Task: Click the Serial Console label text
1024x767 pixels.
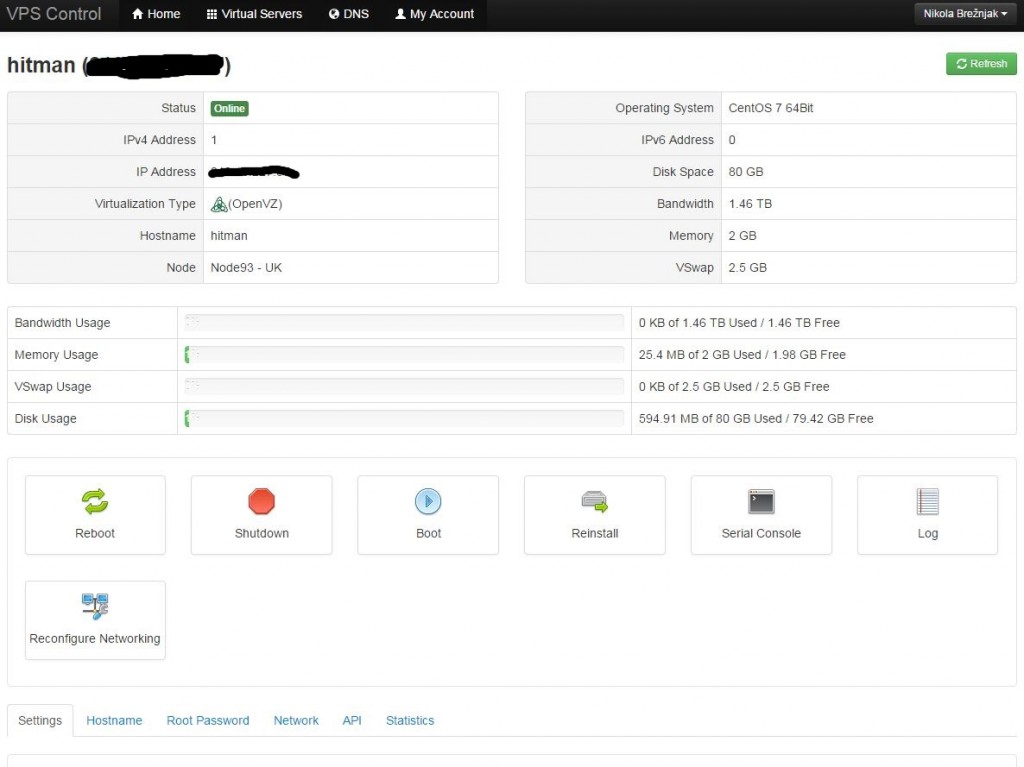Action: (x=761, y=533)
